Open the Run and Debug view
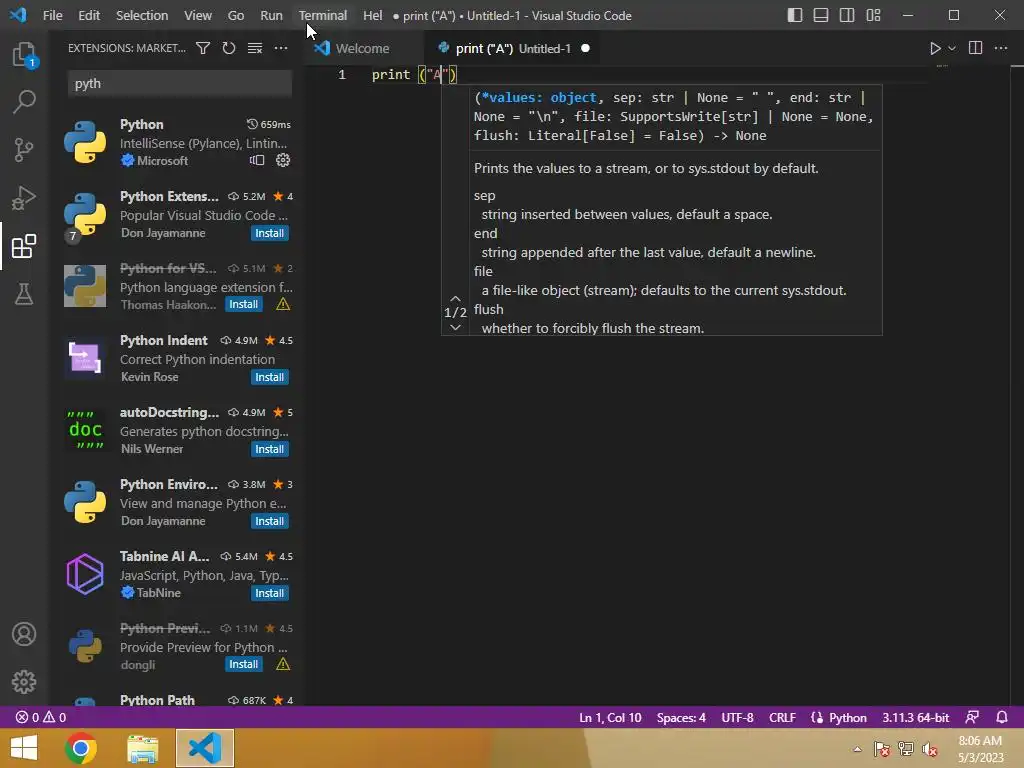 click(x=24, y=198)
